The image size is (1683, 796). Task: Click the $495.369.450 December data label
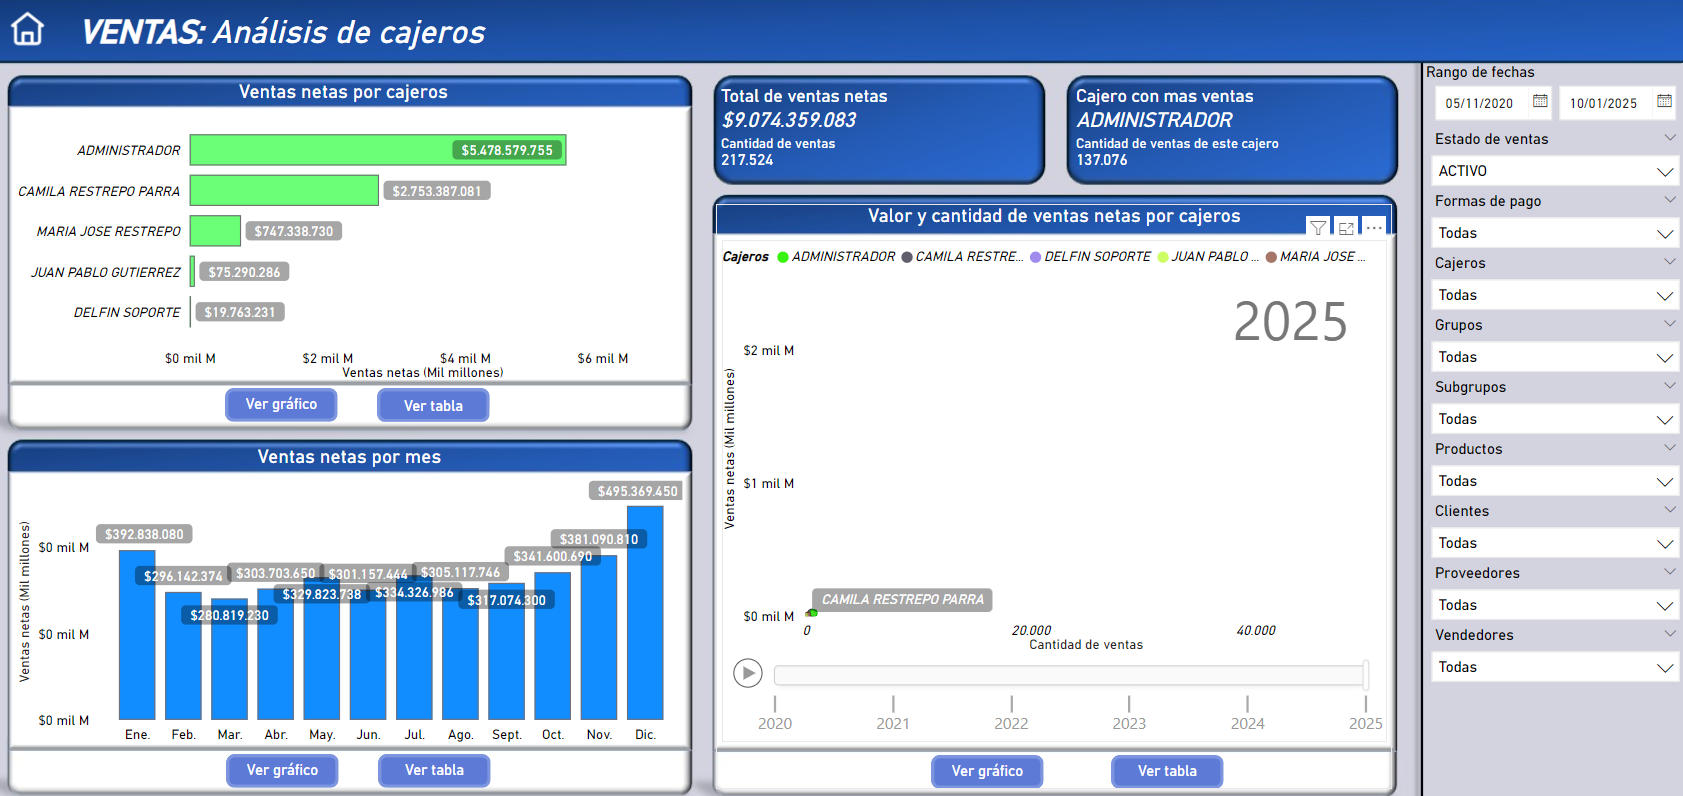[x=637, y=491]
